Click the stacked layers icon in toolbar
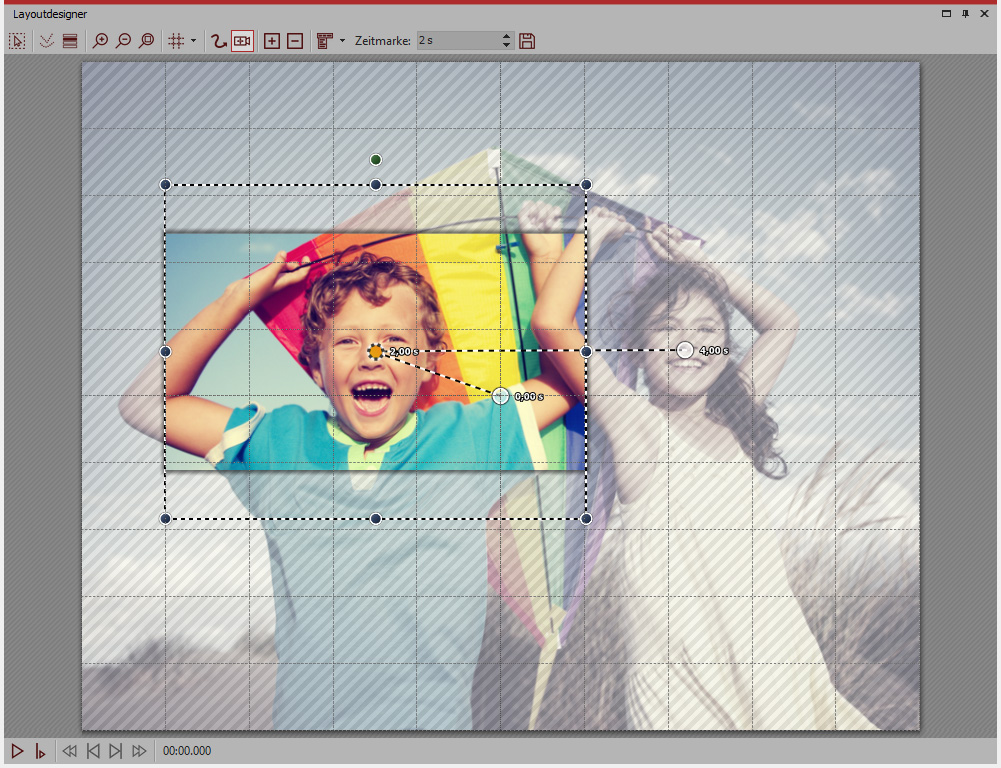 pyautogui.click(x=70, y=41)
